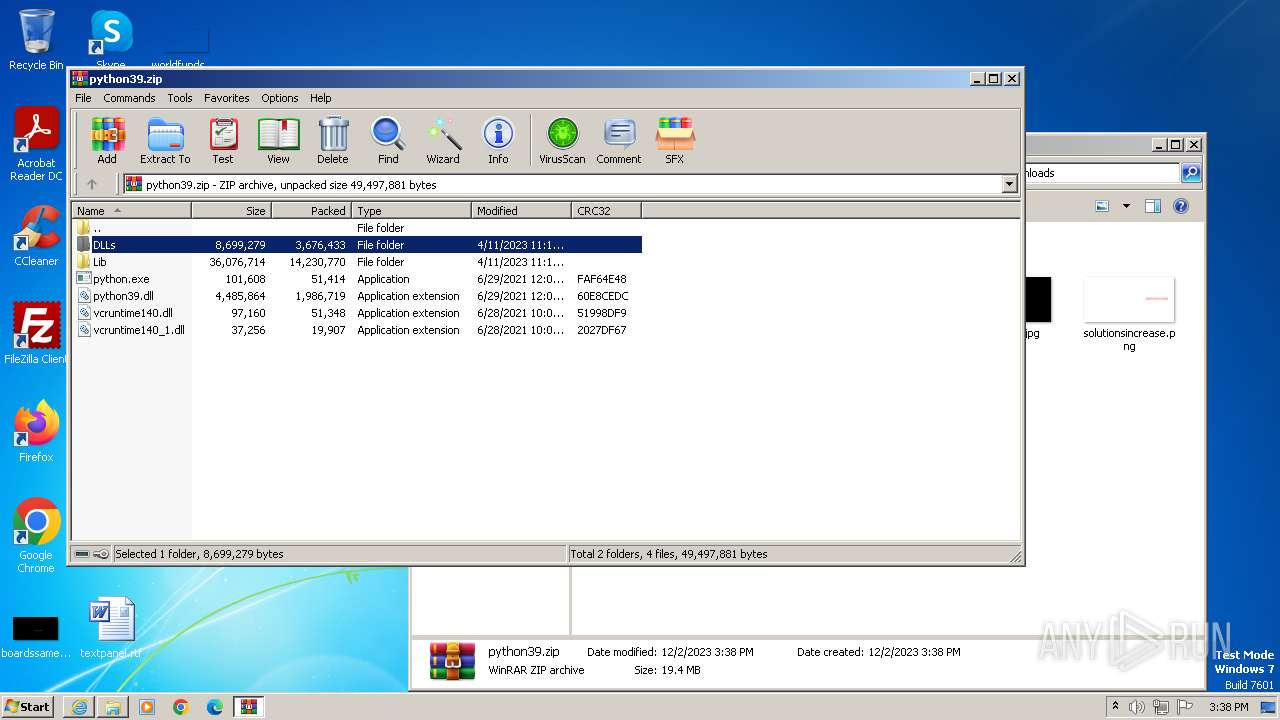This screenshot has width=1280, height=720.
Task: Select vcruntime140.dll file
Action: (357, 313)
